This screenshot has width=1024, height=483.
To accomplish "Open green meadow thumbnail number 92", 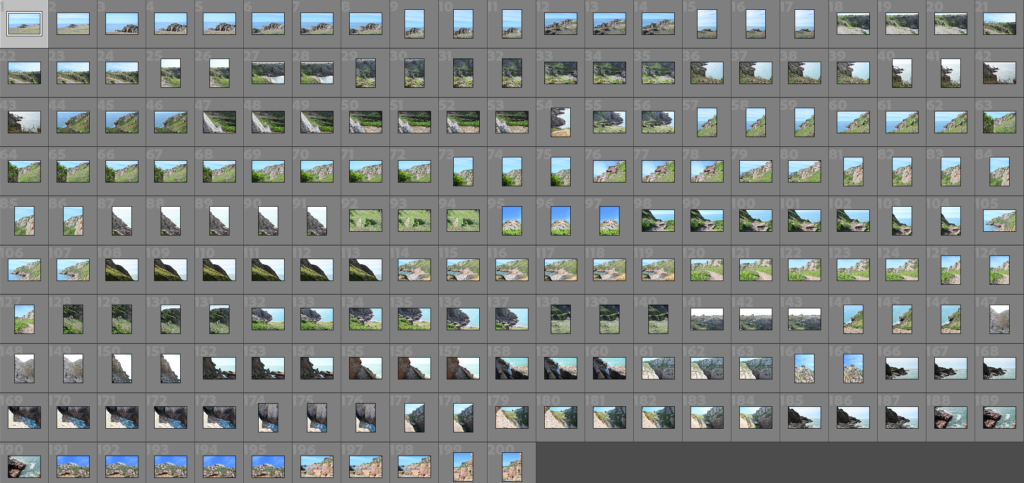I will pos(365,220).
